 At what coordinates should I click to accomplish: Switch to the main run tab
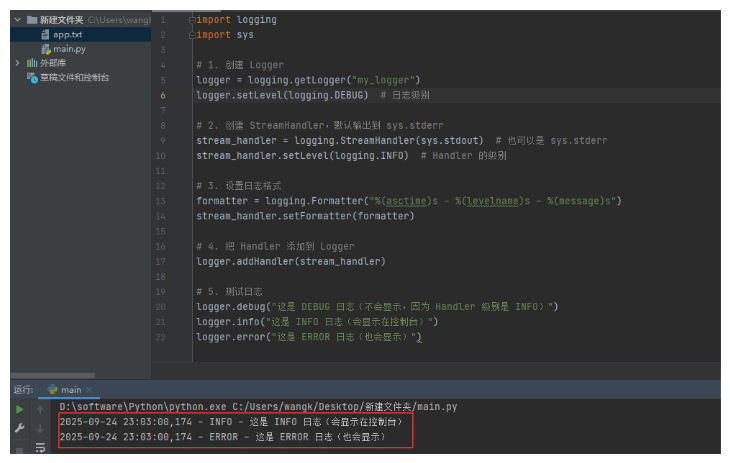pyautogui.click(x=70, y=389)
